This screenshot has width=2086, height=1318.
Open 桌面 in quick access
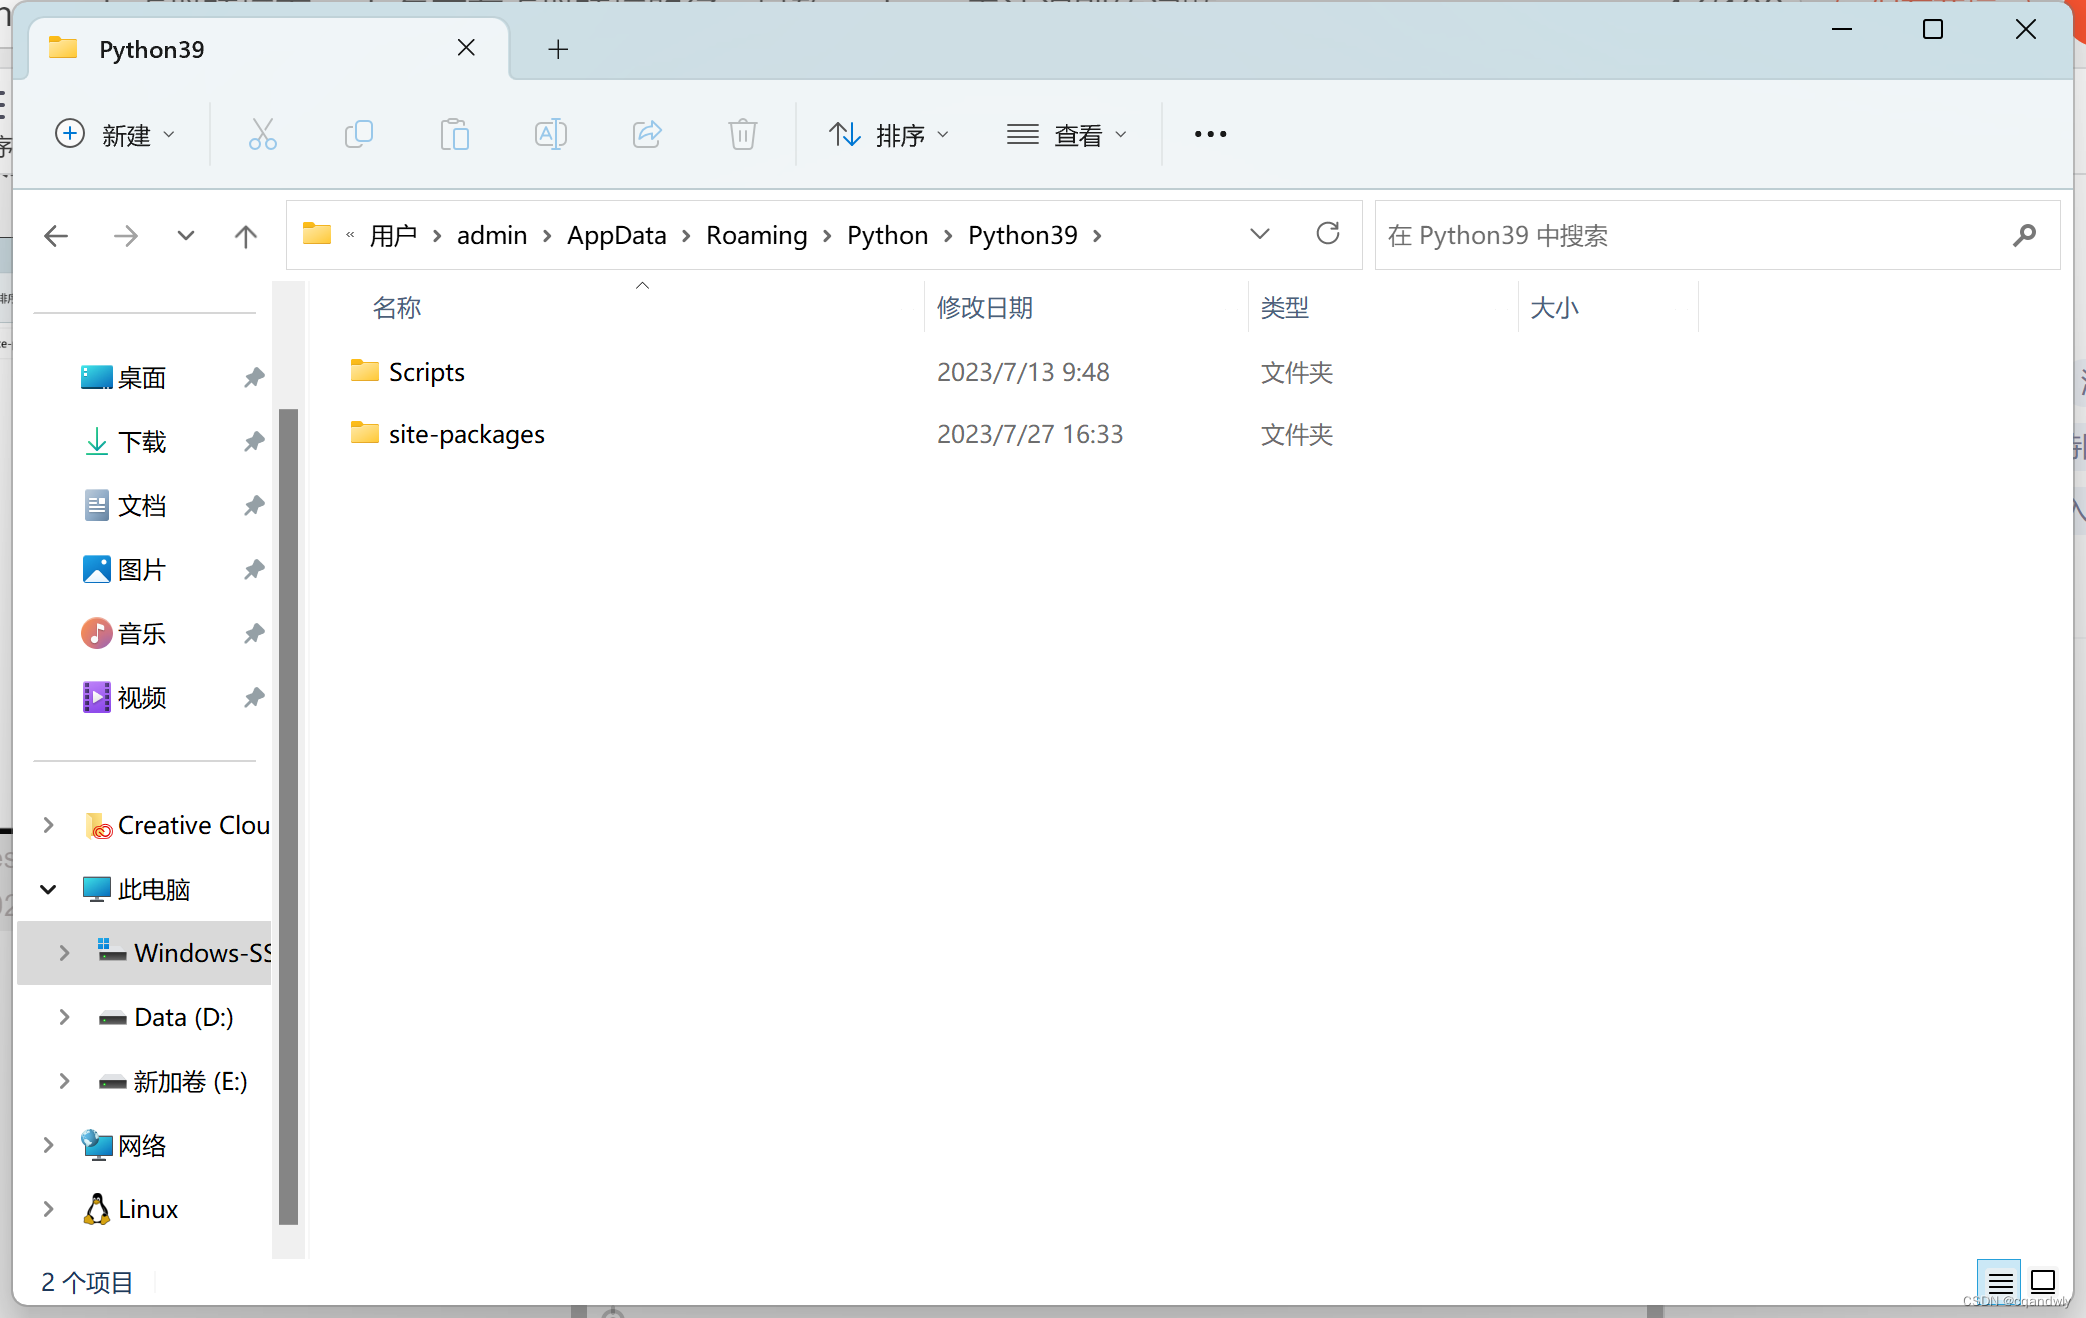pos(142,377)
